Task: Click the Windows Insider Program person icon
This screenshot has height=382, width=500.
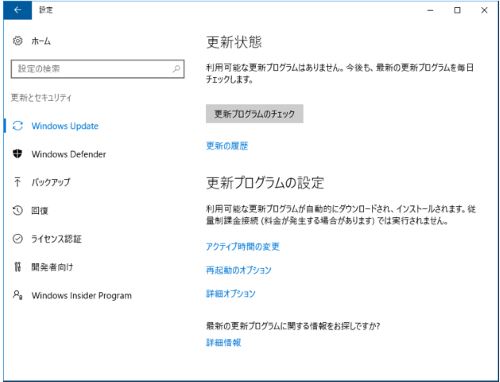Action: 18,295
